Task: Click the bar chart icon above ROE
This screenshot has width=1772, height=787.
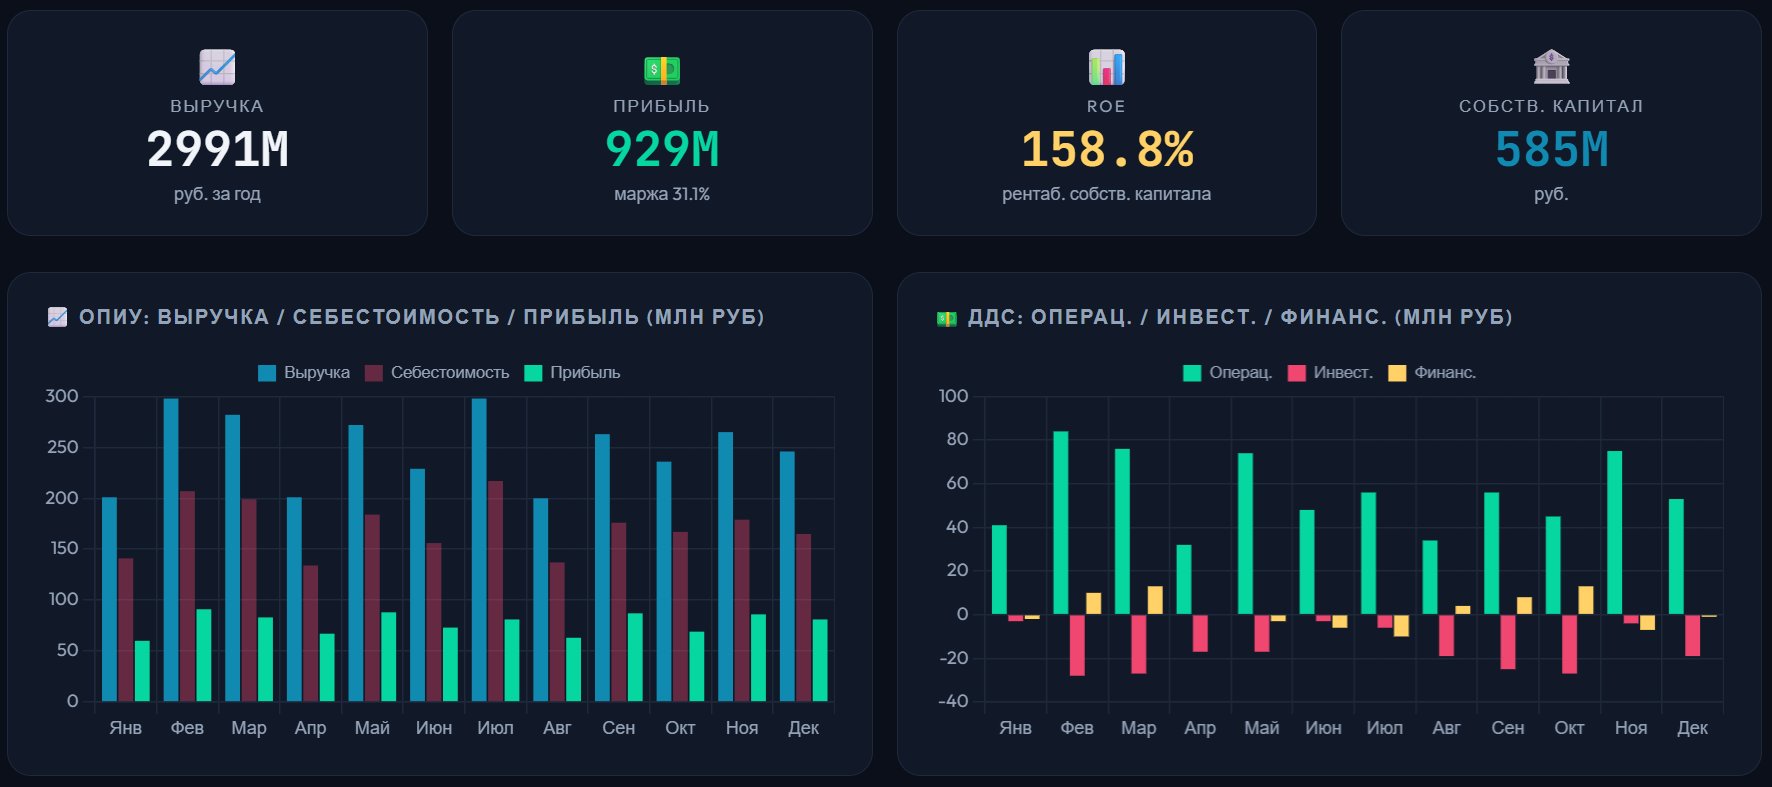Action: (1106, 67)
